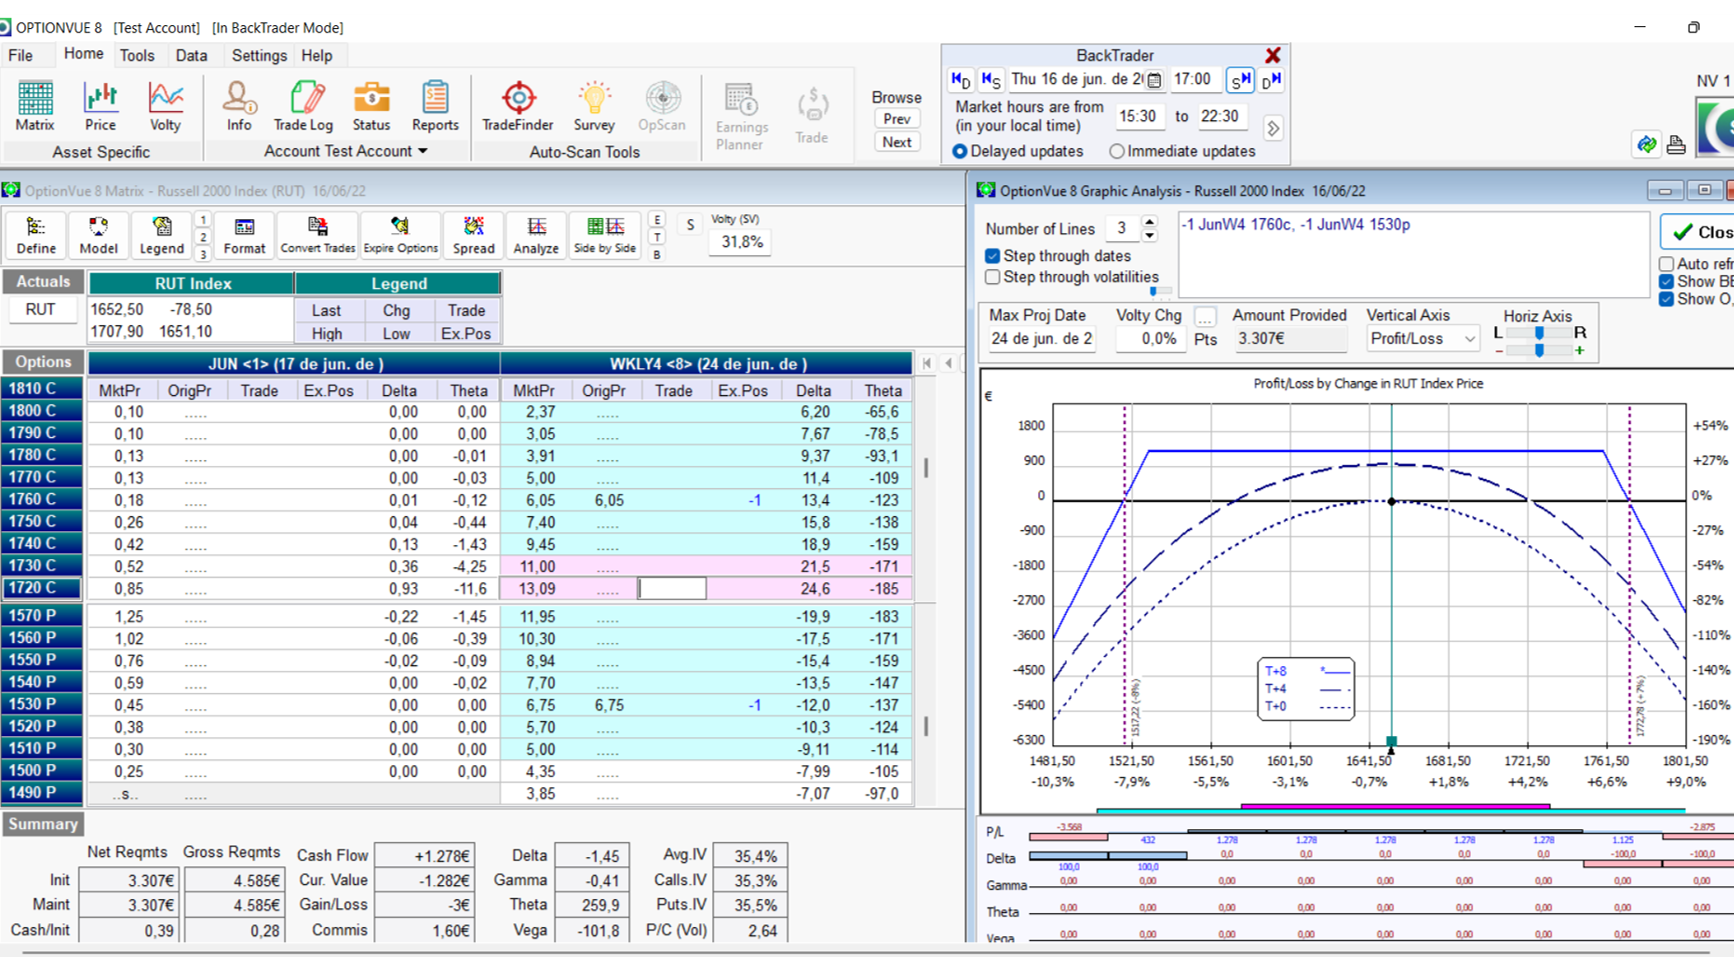Open the Price chart icon
Screen dimensions: 1734x957
(x=100, y=106)
